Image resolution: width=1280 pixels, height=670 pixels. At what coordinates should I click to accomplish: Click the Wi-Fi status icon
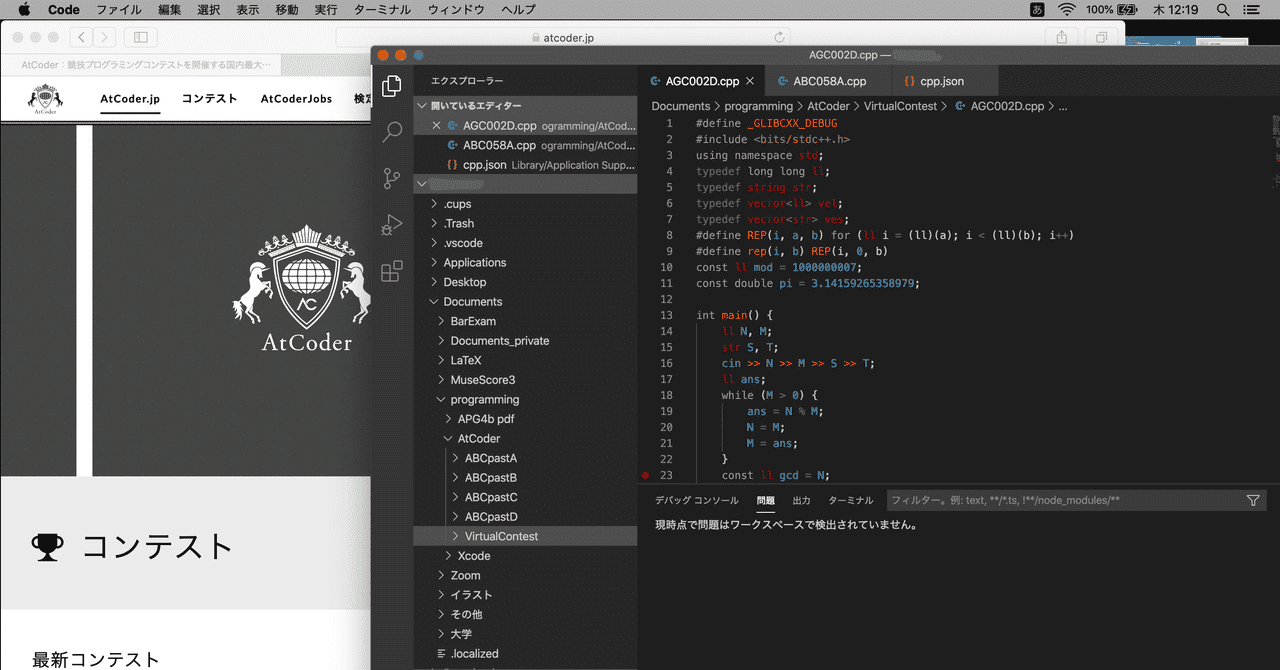tap(1067, 9)
